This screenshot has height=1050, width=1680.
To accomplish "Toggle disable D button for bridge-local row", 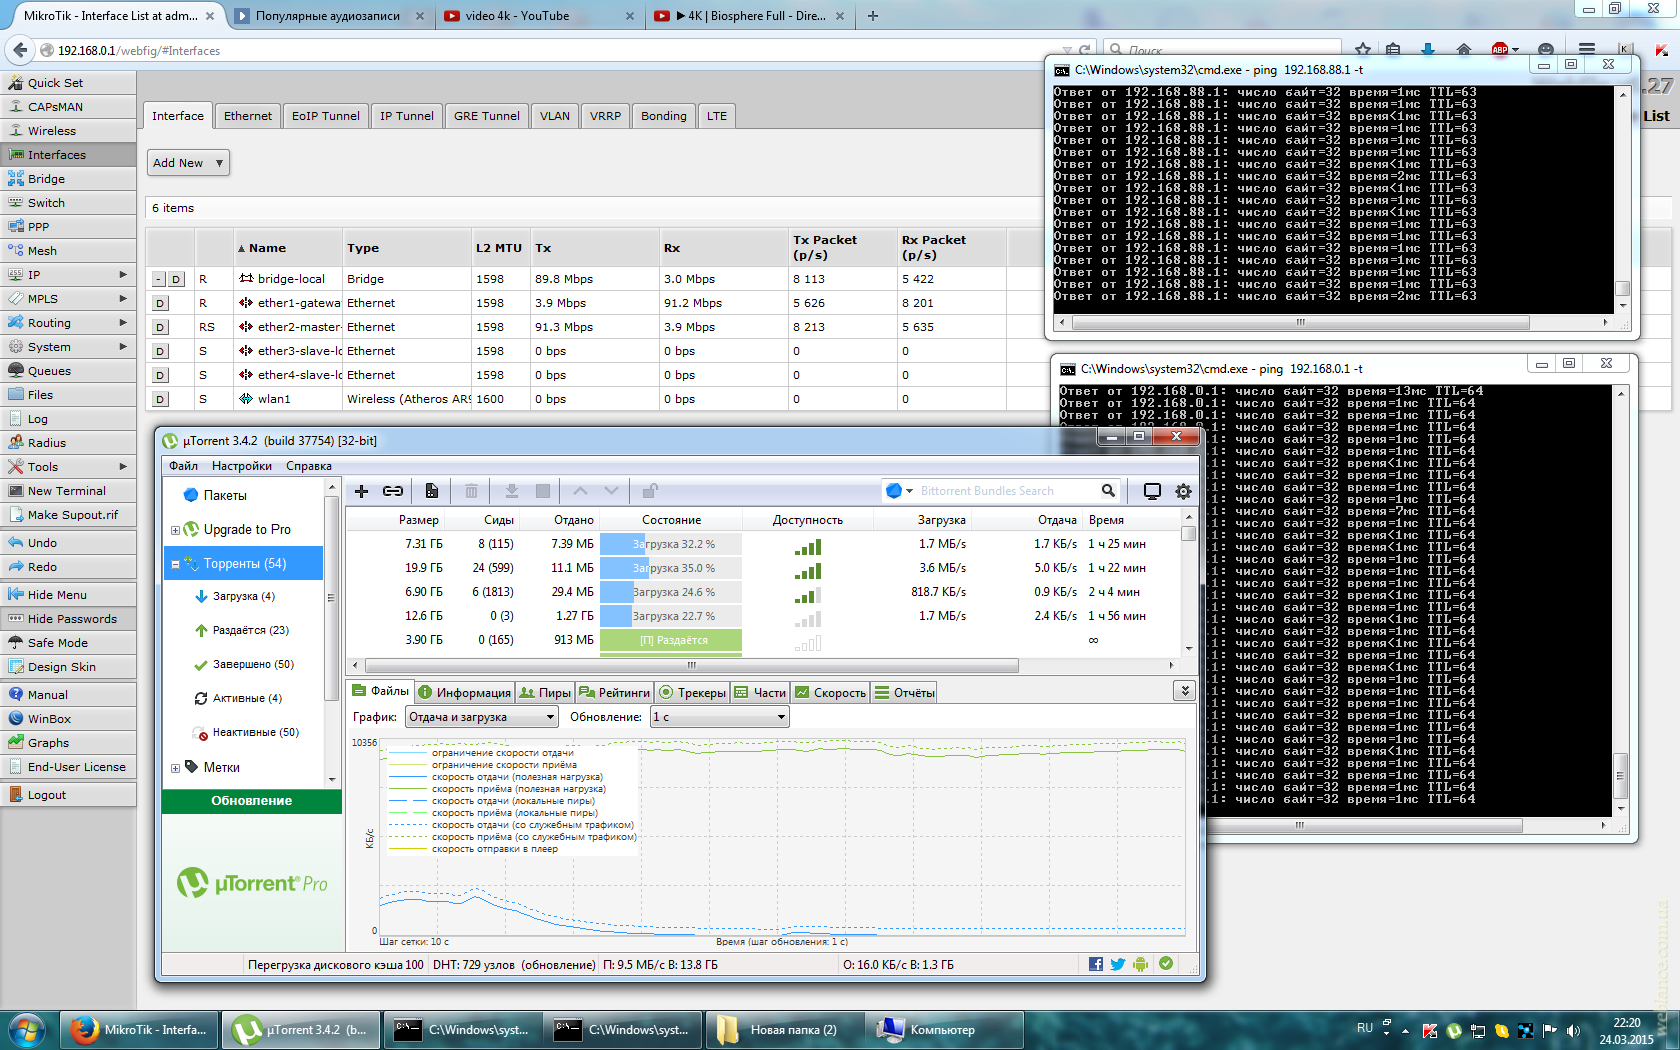I will click(x=176, y=280).
